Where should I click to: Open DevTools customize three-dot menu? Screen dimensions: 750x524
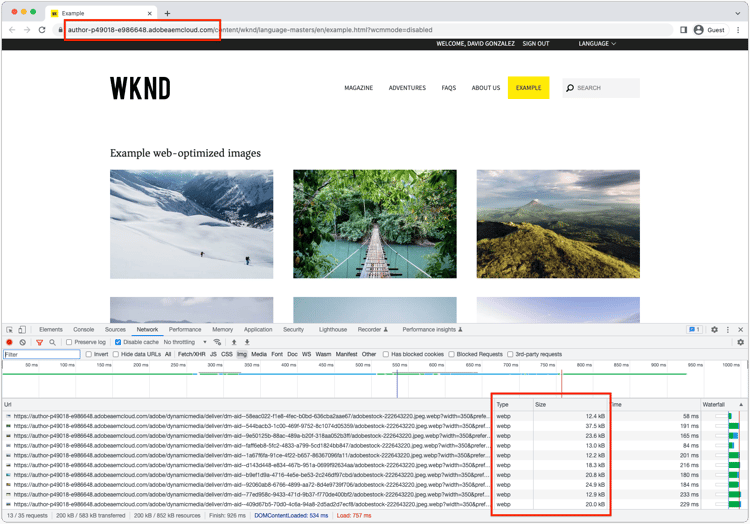pyautogui.click(x=728, y=330)
